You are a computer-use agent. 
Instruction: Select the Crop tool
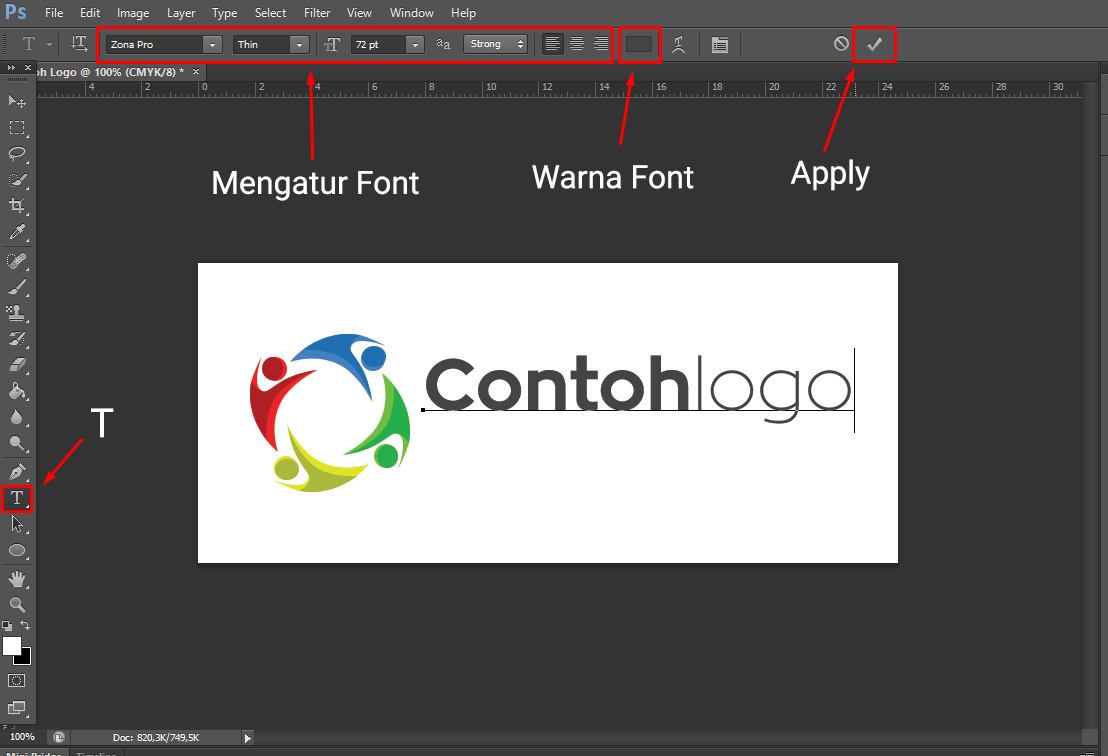click(15, 206)
